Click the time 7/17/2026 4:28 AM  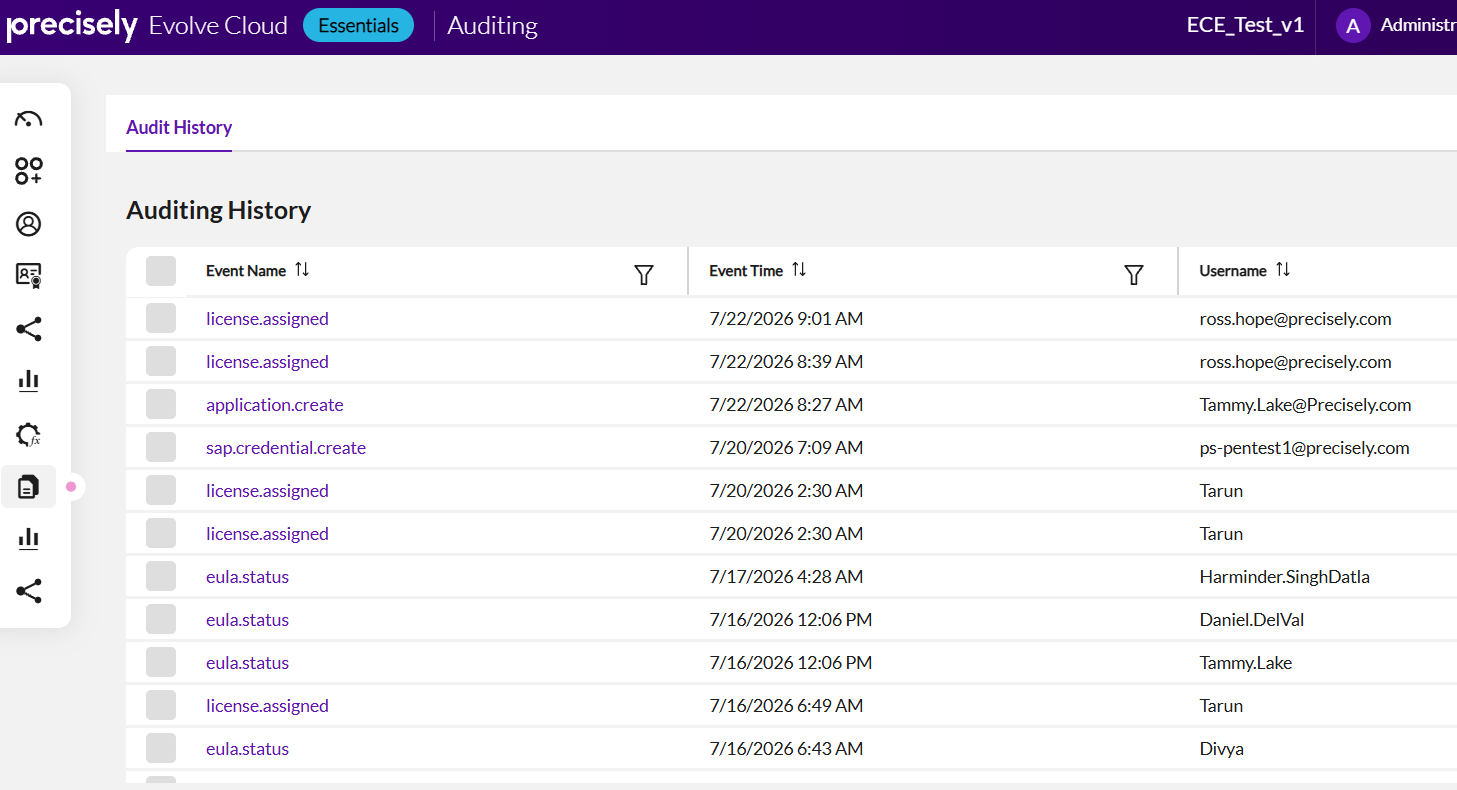point(786,577)
